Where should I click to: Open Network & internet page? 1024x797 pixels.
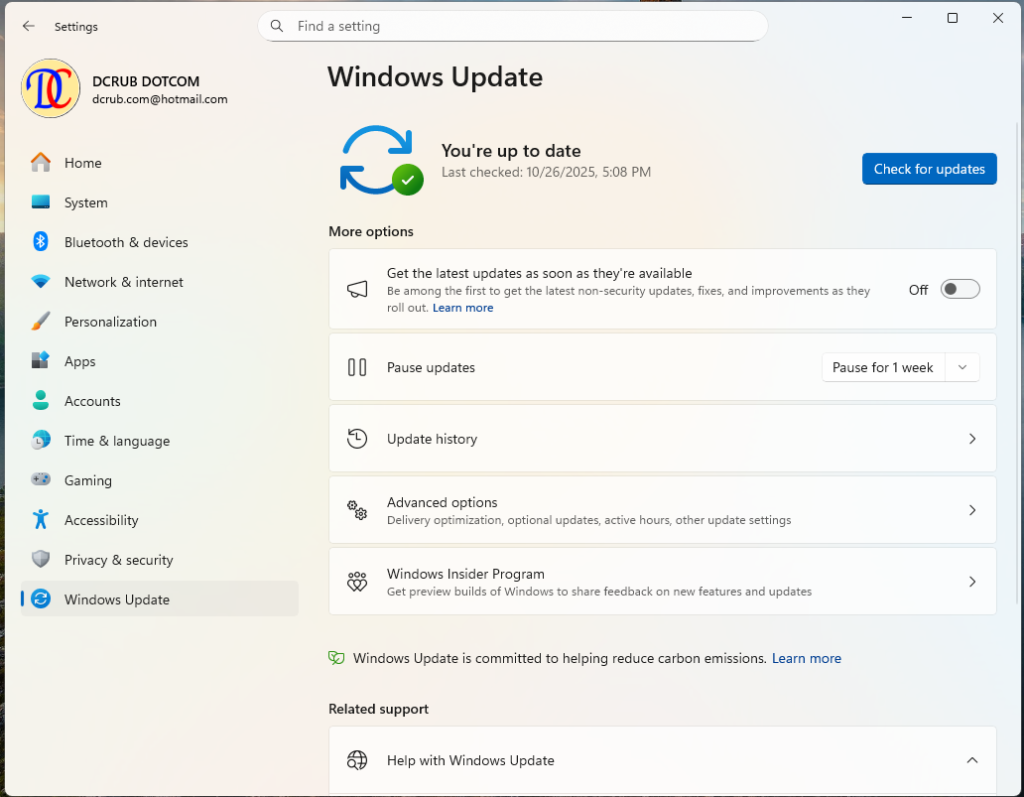click(159, 282)
